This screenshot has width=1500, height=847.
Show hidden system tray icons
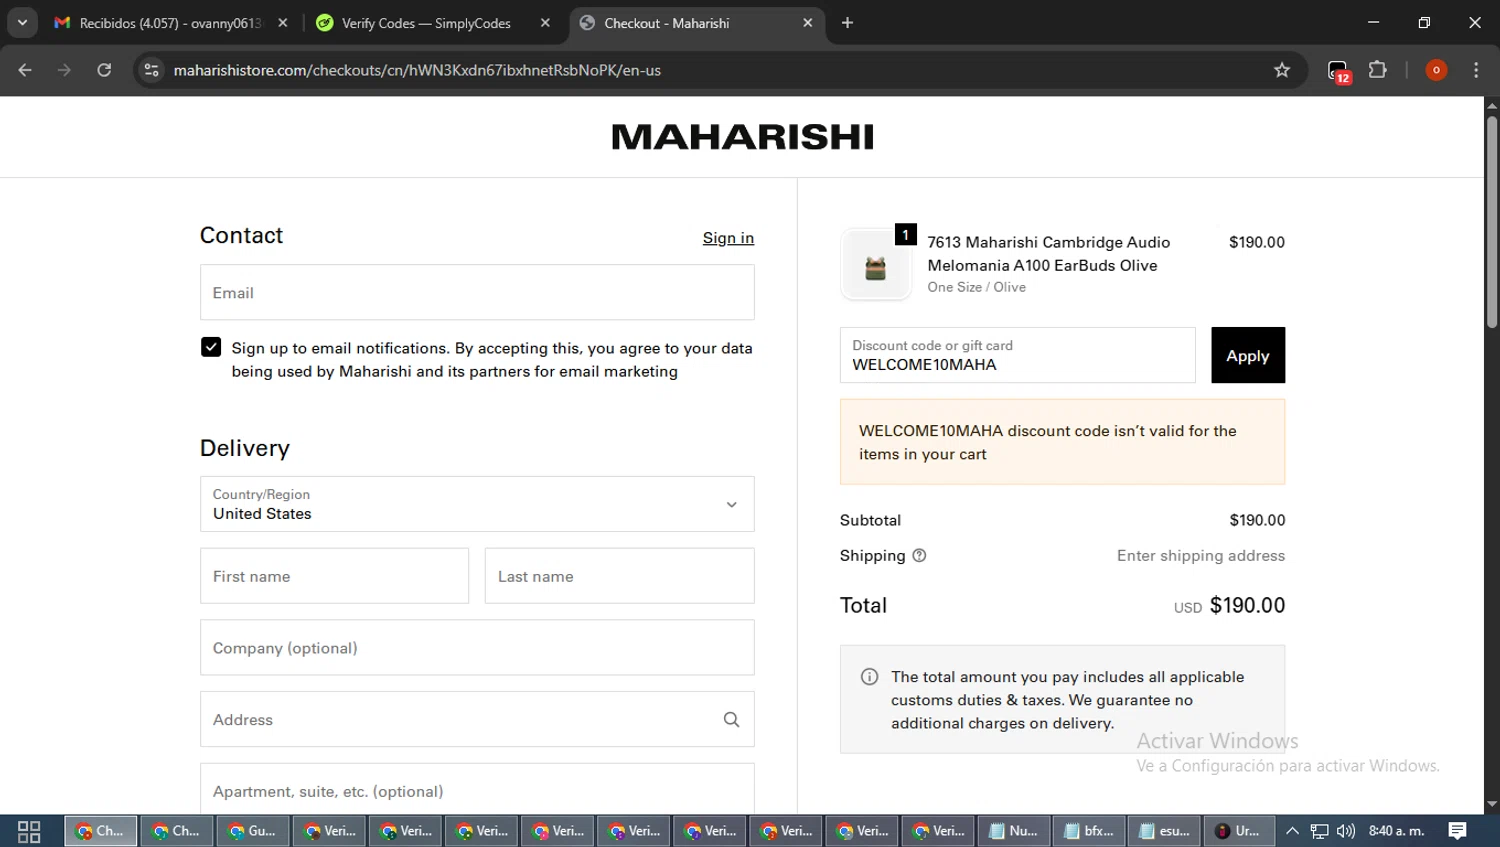point(1292,831)
